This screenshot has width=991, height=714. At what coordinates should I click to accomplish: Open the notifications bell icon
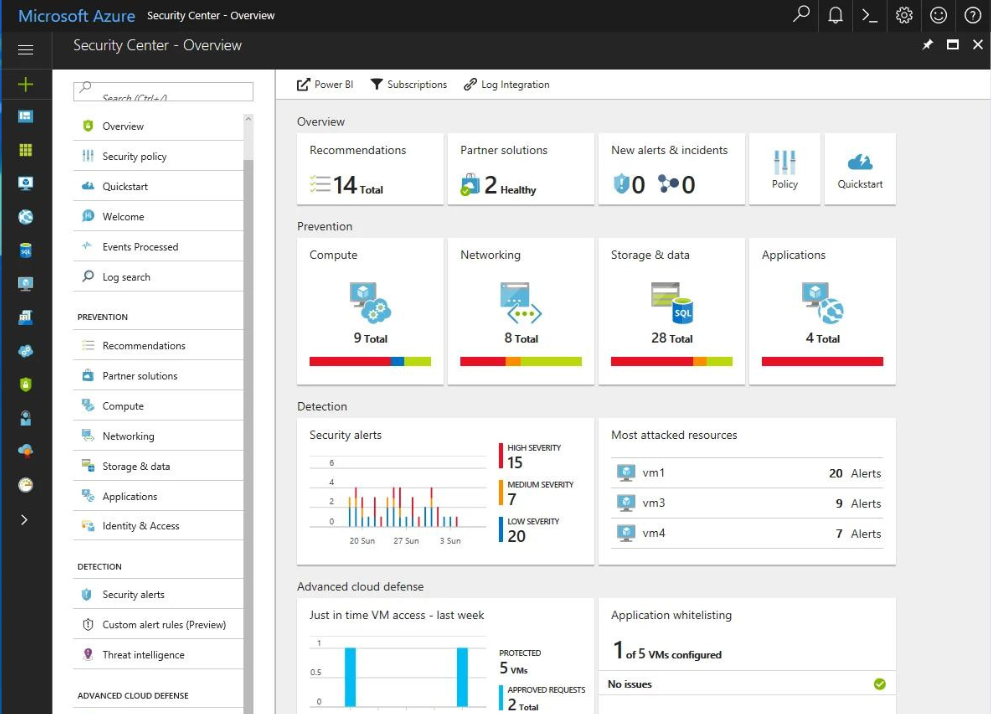point(835,15)
